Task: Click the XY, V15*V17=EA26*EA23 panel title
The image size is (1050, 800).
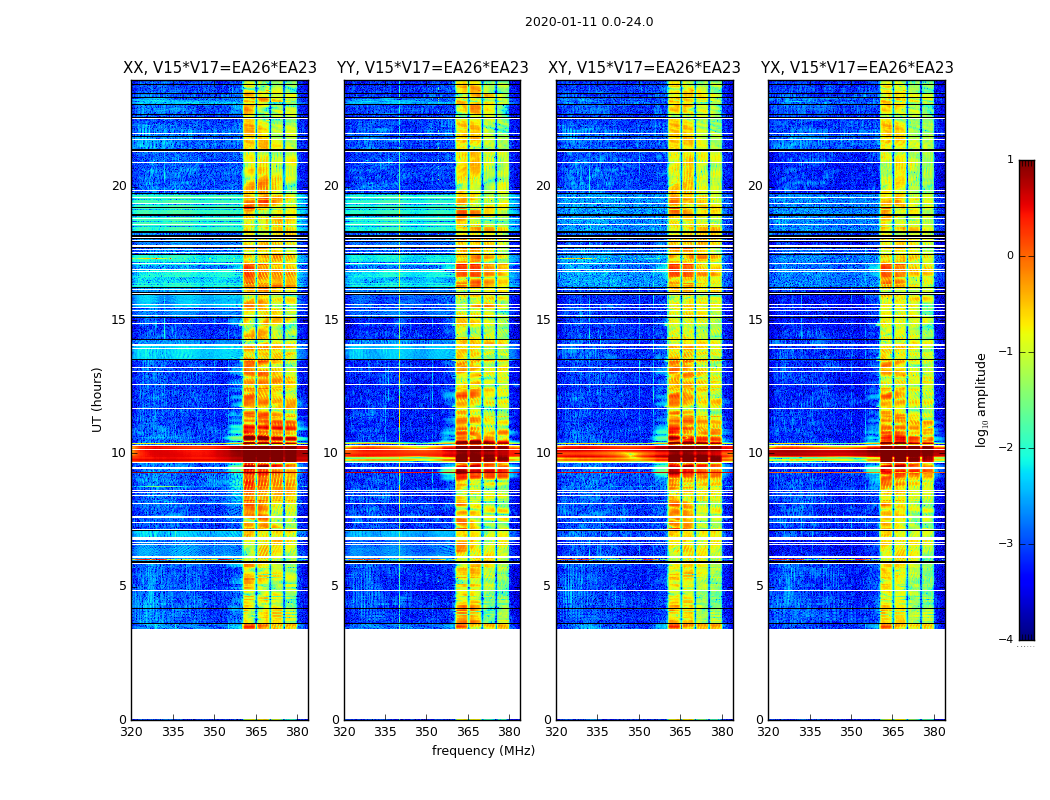Action: [644, 68]
